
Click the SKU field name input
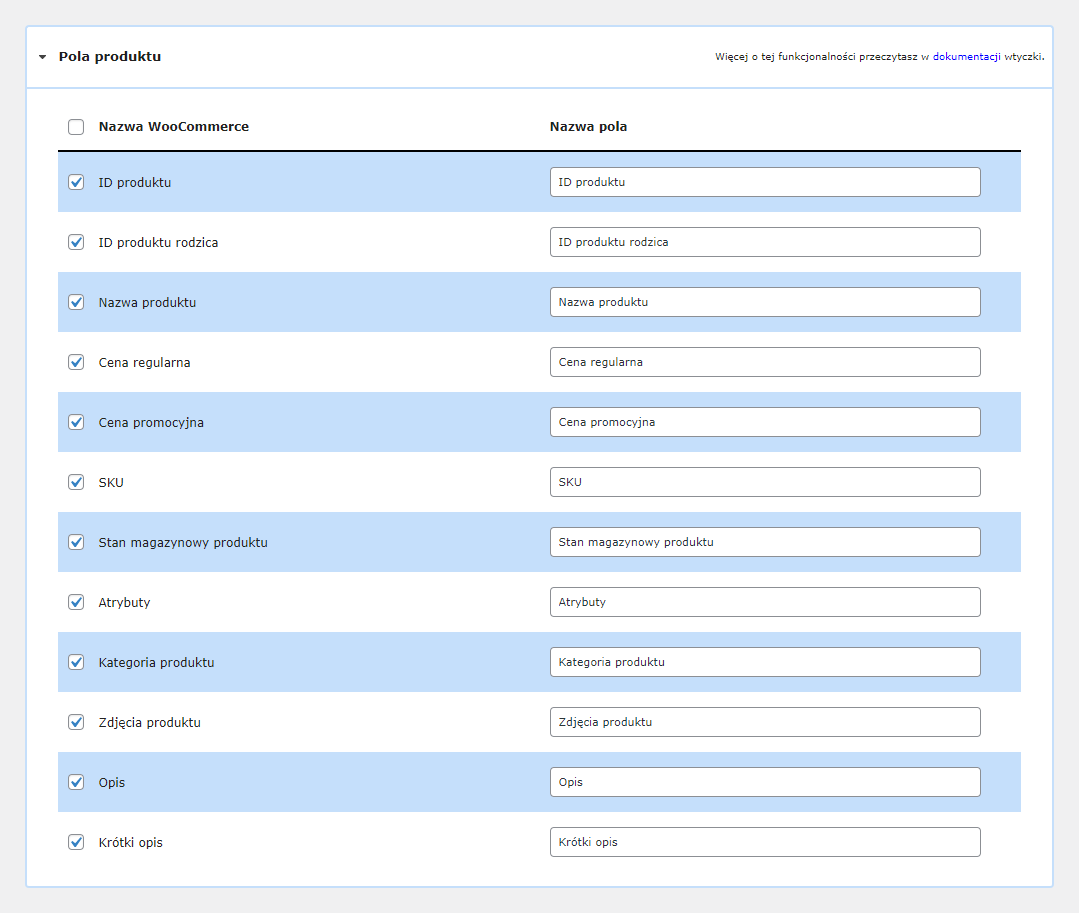(764, 482)
